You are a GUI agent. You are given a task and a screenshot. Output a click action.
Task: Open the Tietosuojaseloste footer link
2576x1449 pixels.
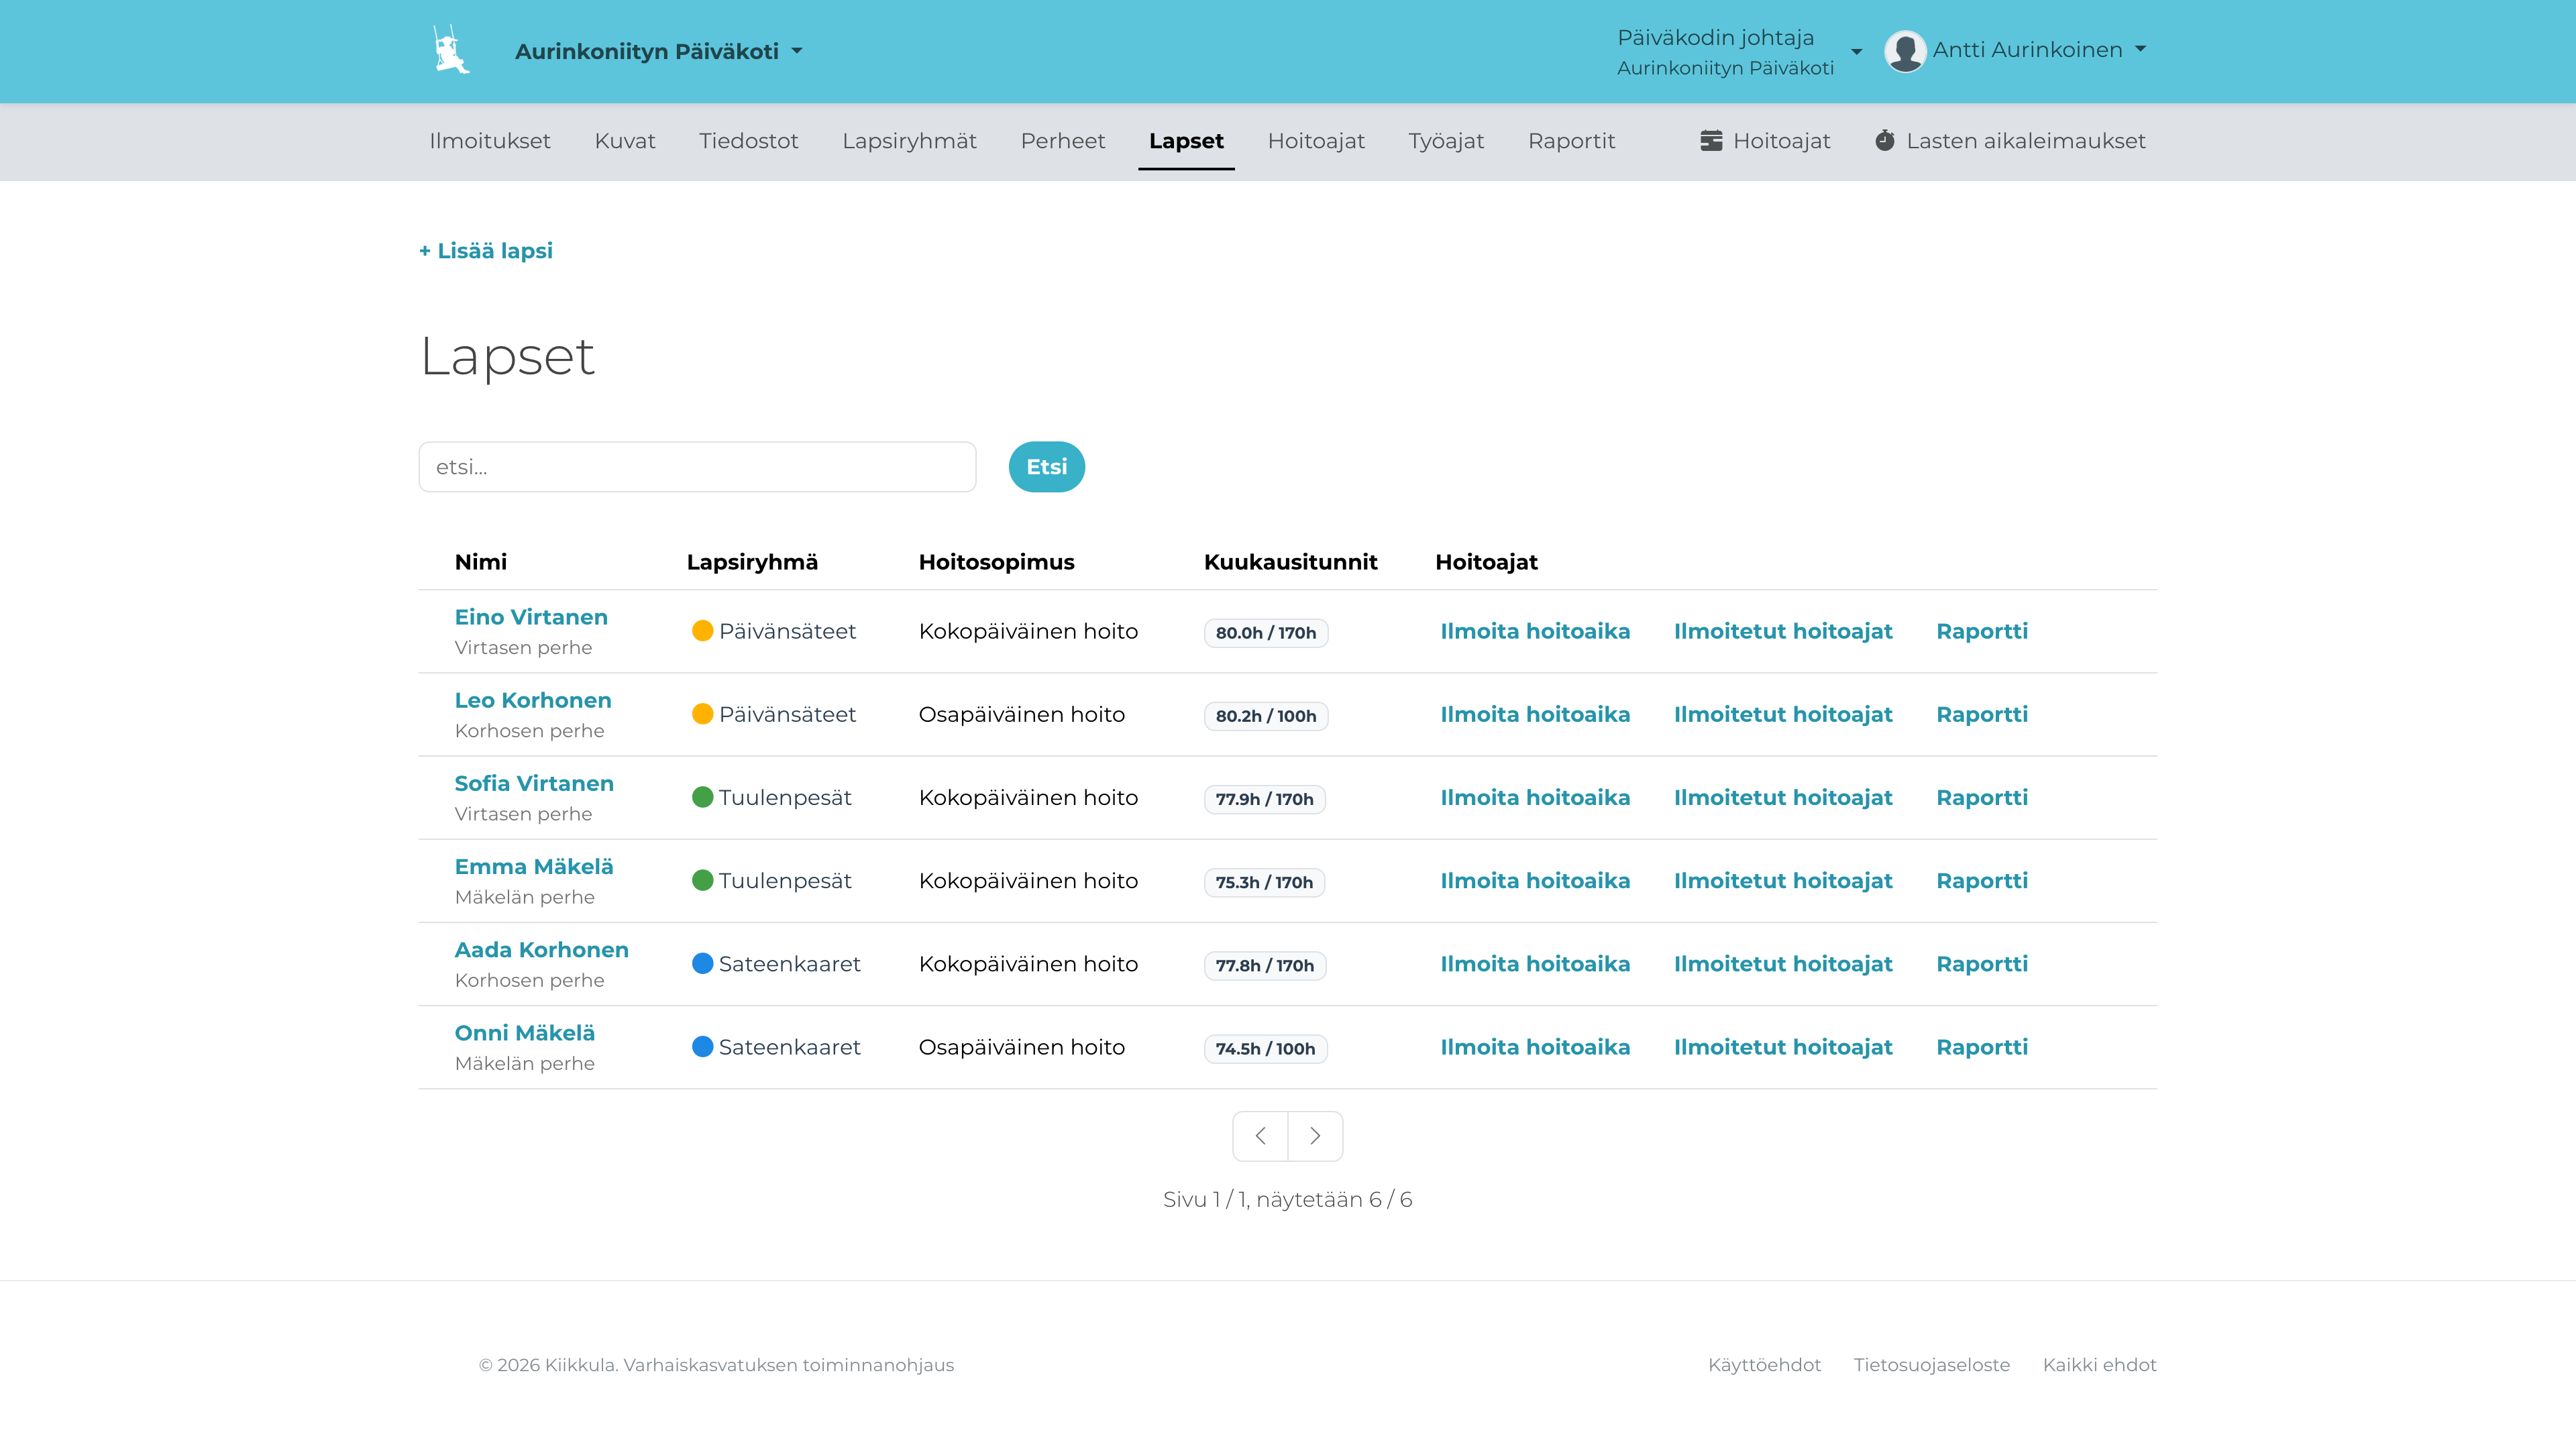1931,1365
